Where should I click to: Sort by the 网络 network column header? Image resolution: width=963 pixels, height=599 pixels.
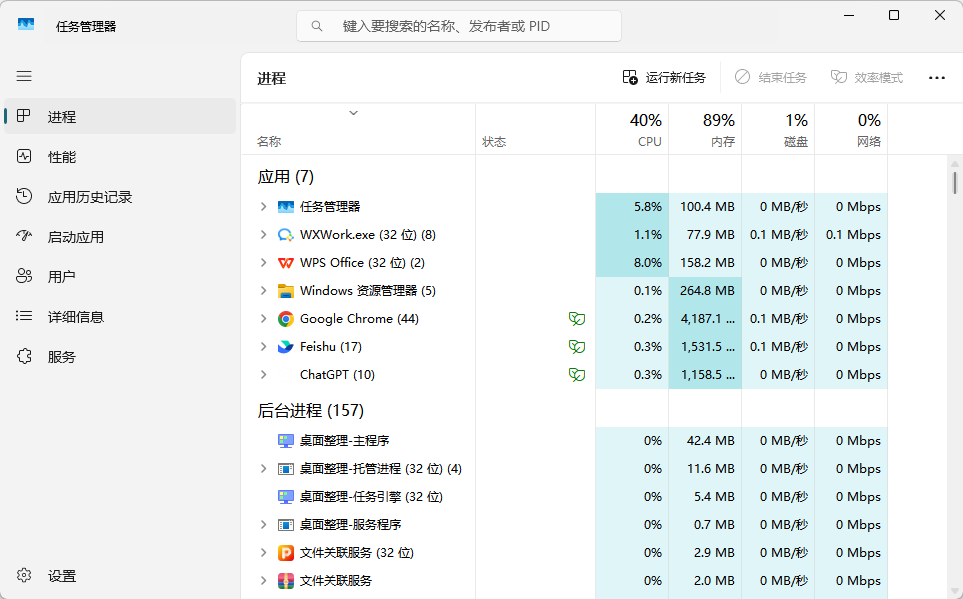tap(851, 129)
